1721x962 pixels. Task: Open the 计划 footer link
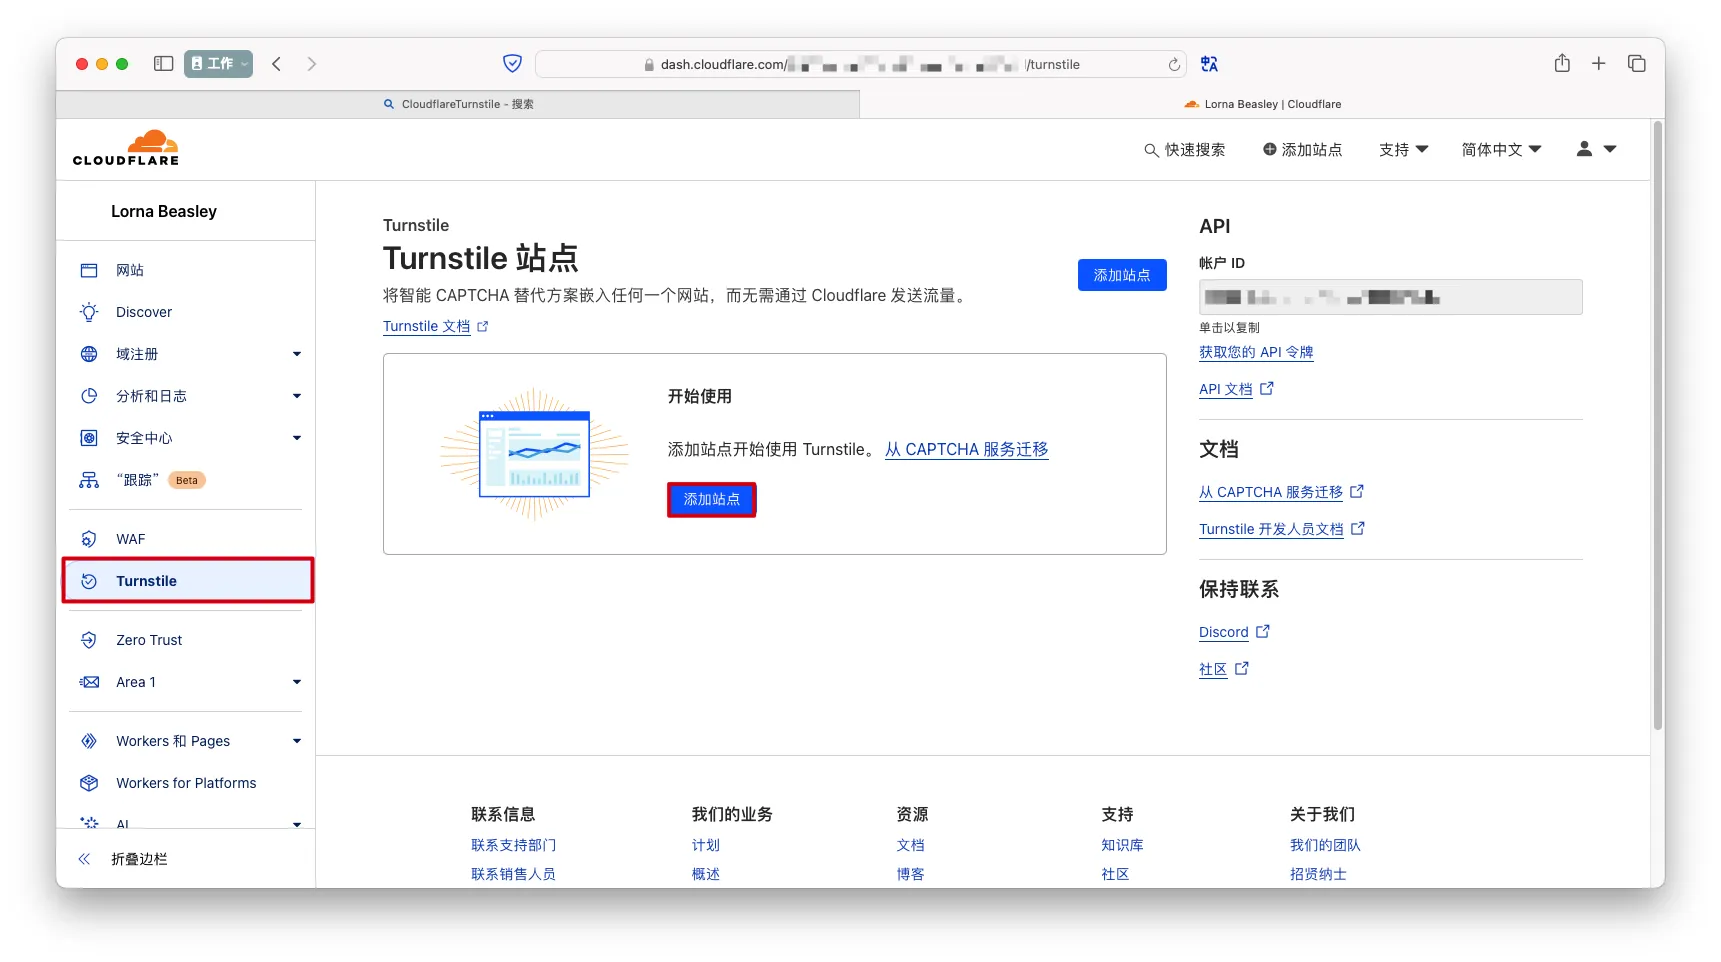tap(705, 845)
